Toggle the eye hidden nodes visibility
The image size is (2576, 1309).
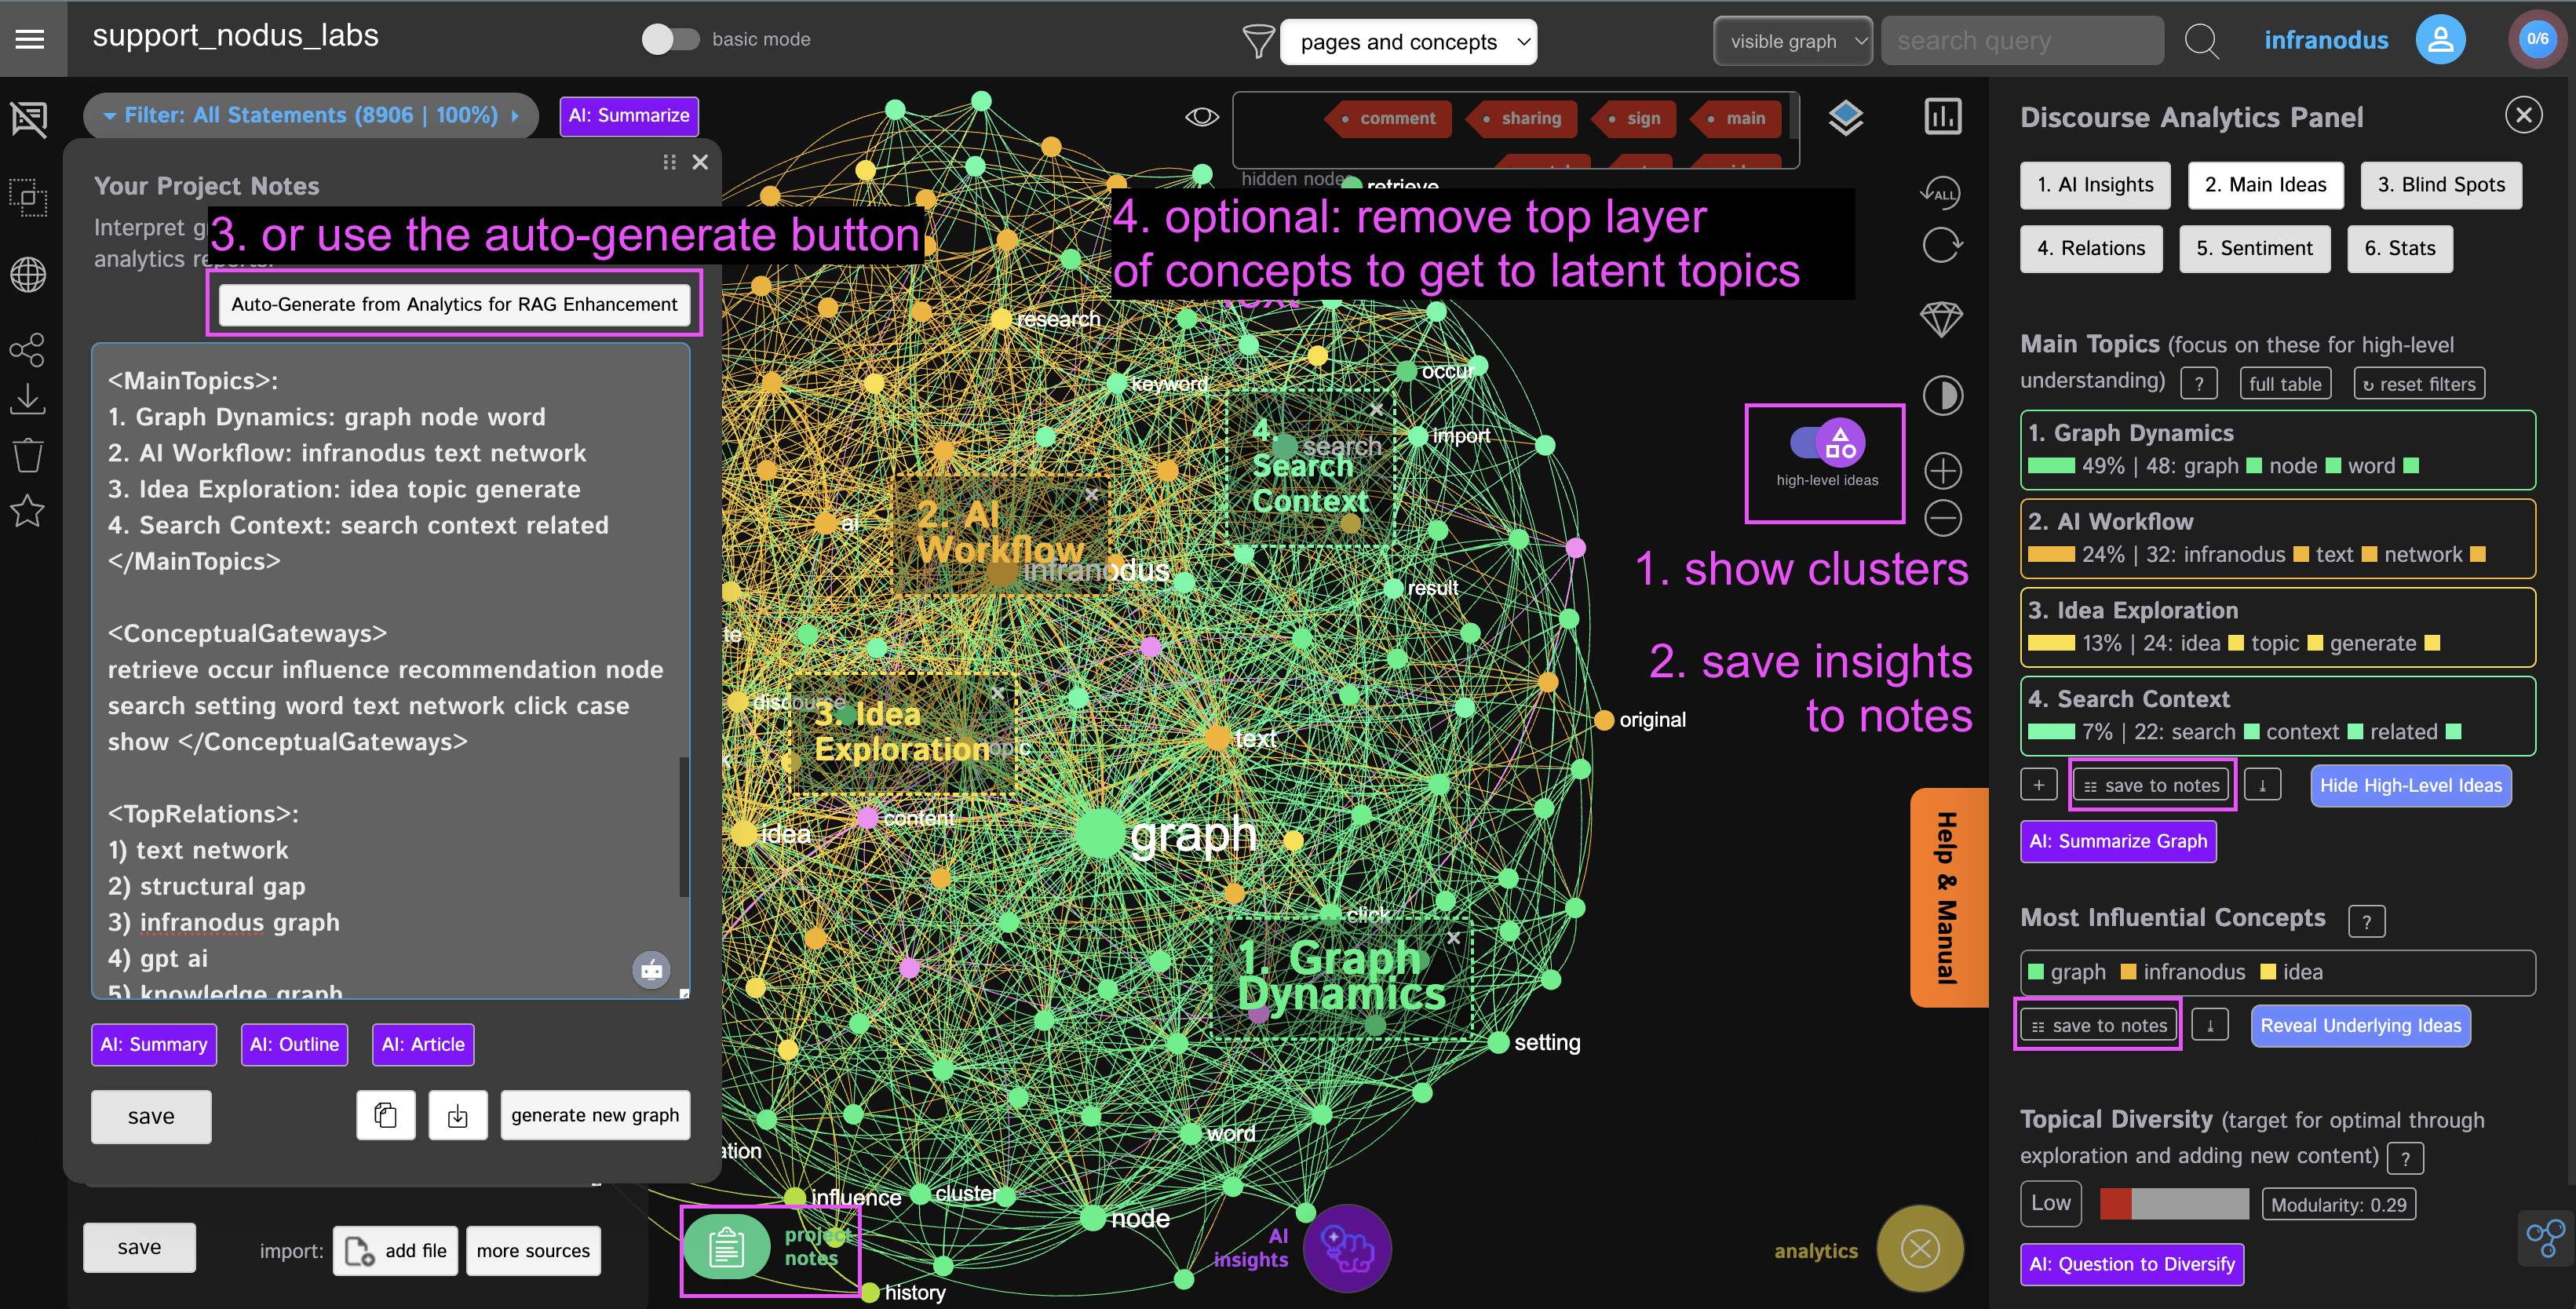click(1201, 117)
